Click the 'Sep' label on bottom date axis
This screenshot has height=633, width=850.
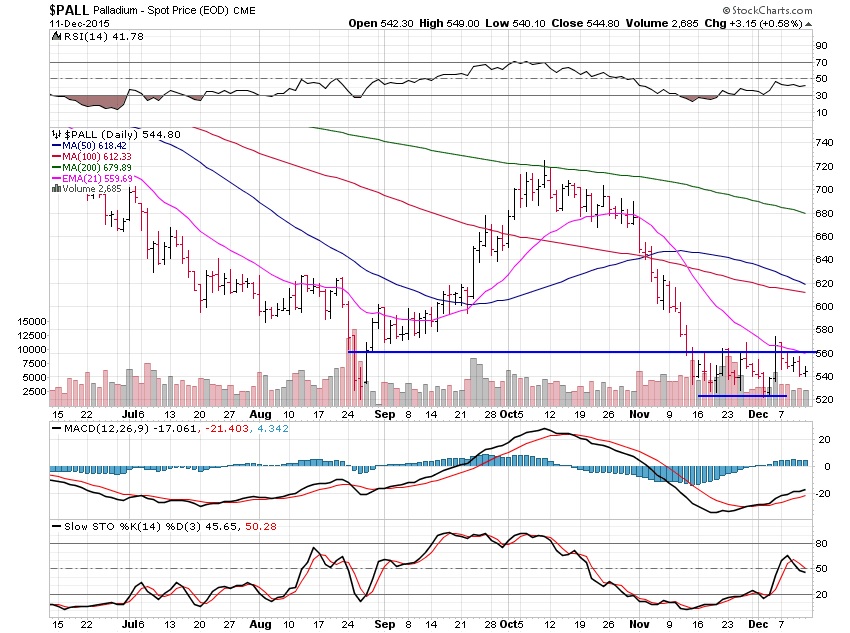385,624
